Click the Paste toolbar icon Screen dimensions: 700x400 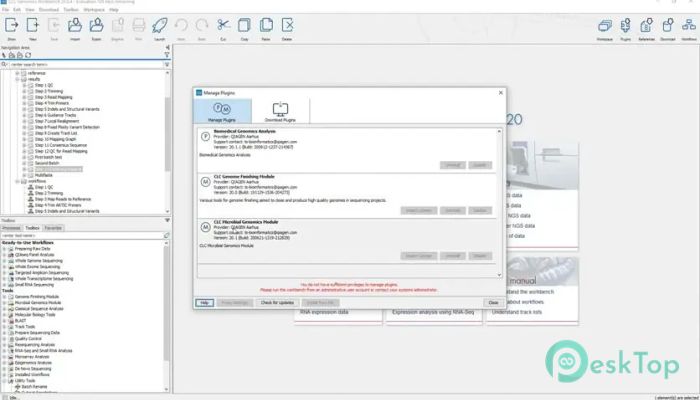(266, 25)
